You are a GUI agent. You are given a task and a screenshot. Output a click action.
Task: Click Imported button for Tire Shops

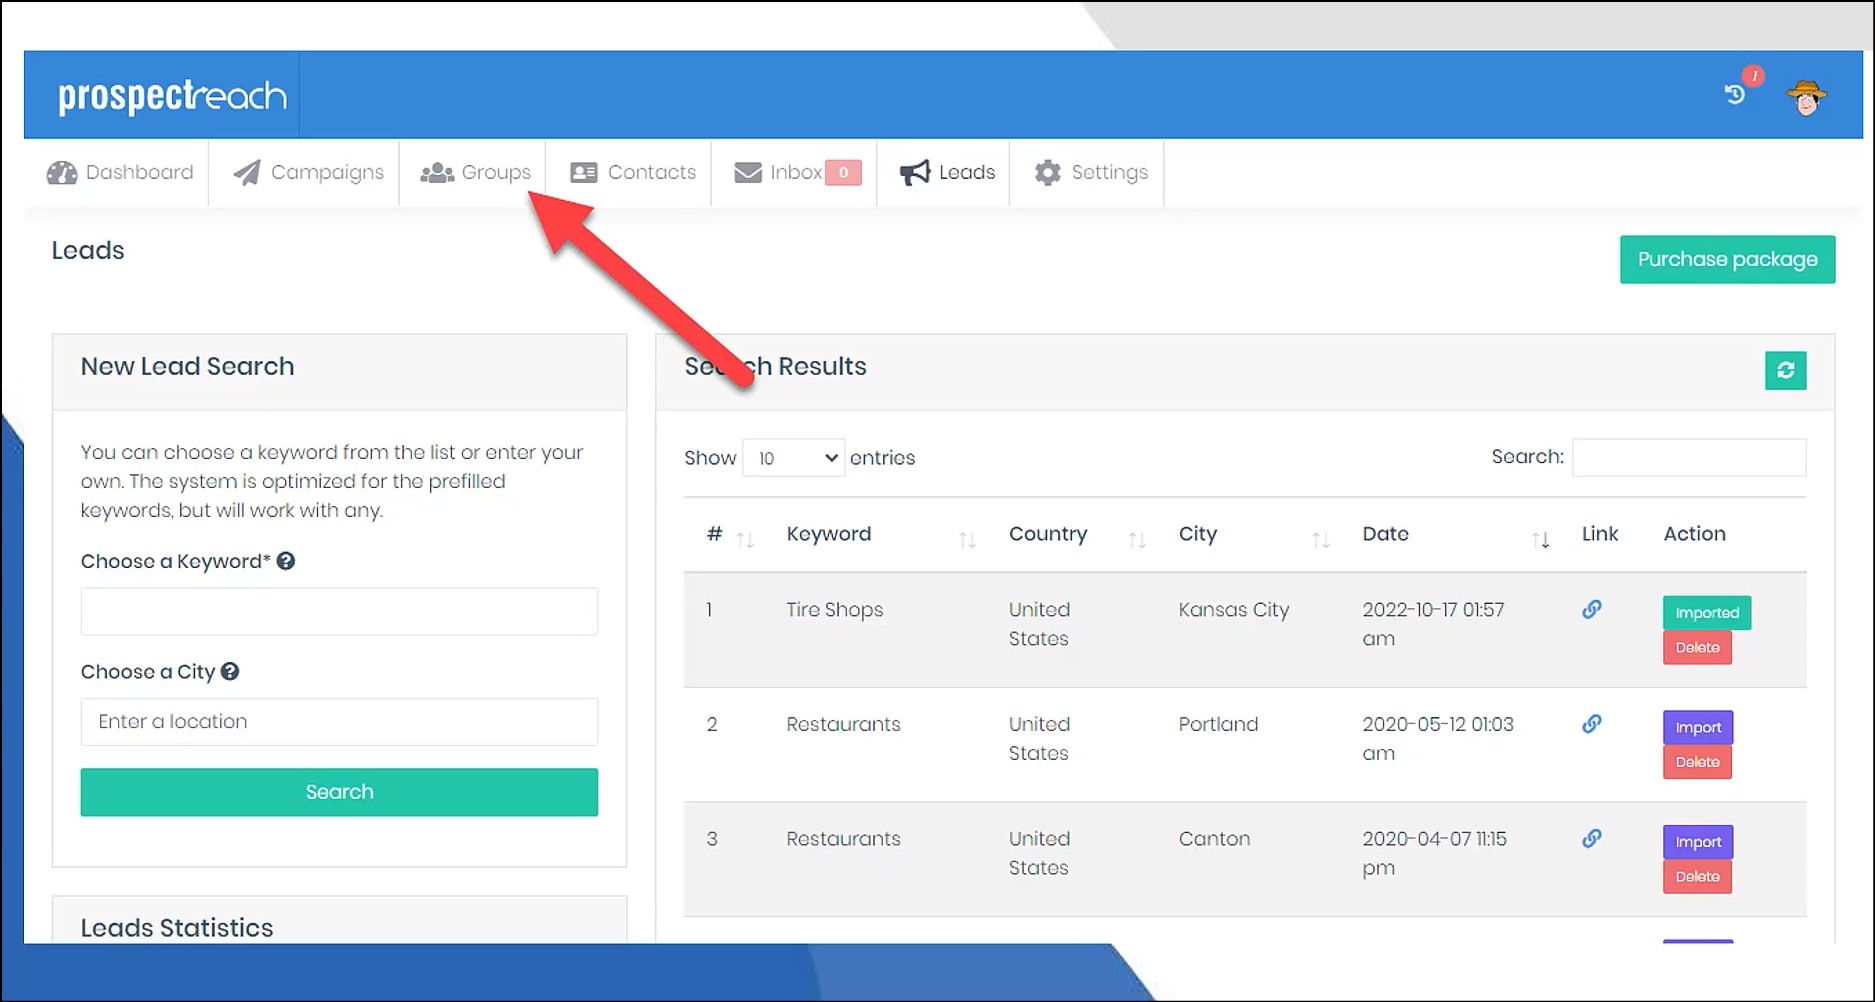click(x=1707, y=613)
